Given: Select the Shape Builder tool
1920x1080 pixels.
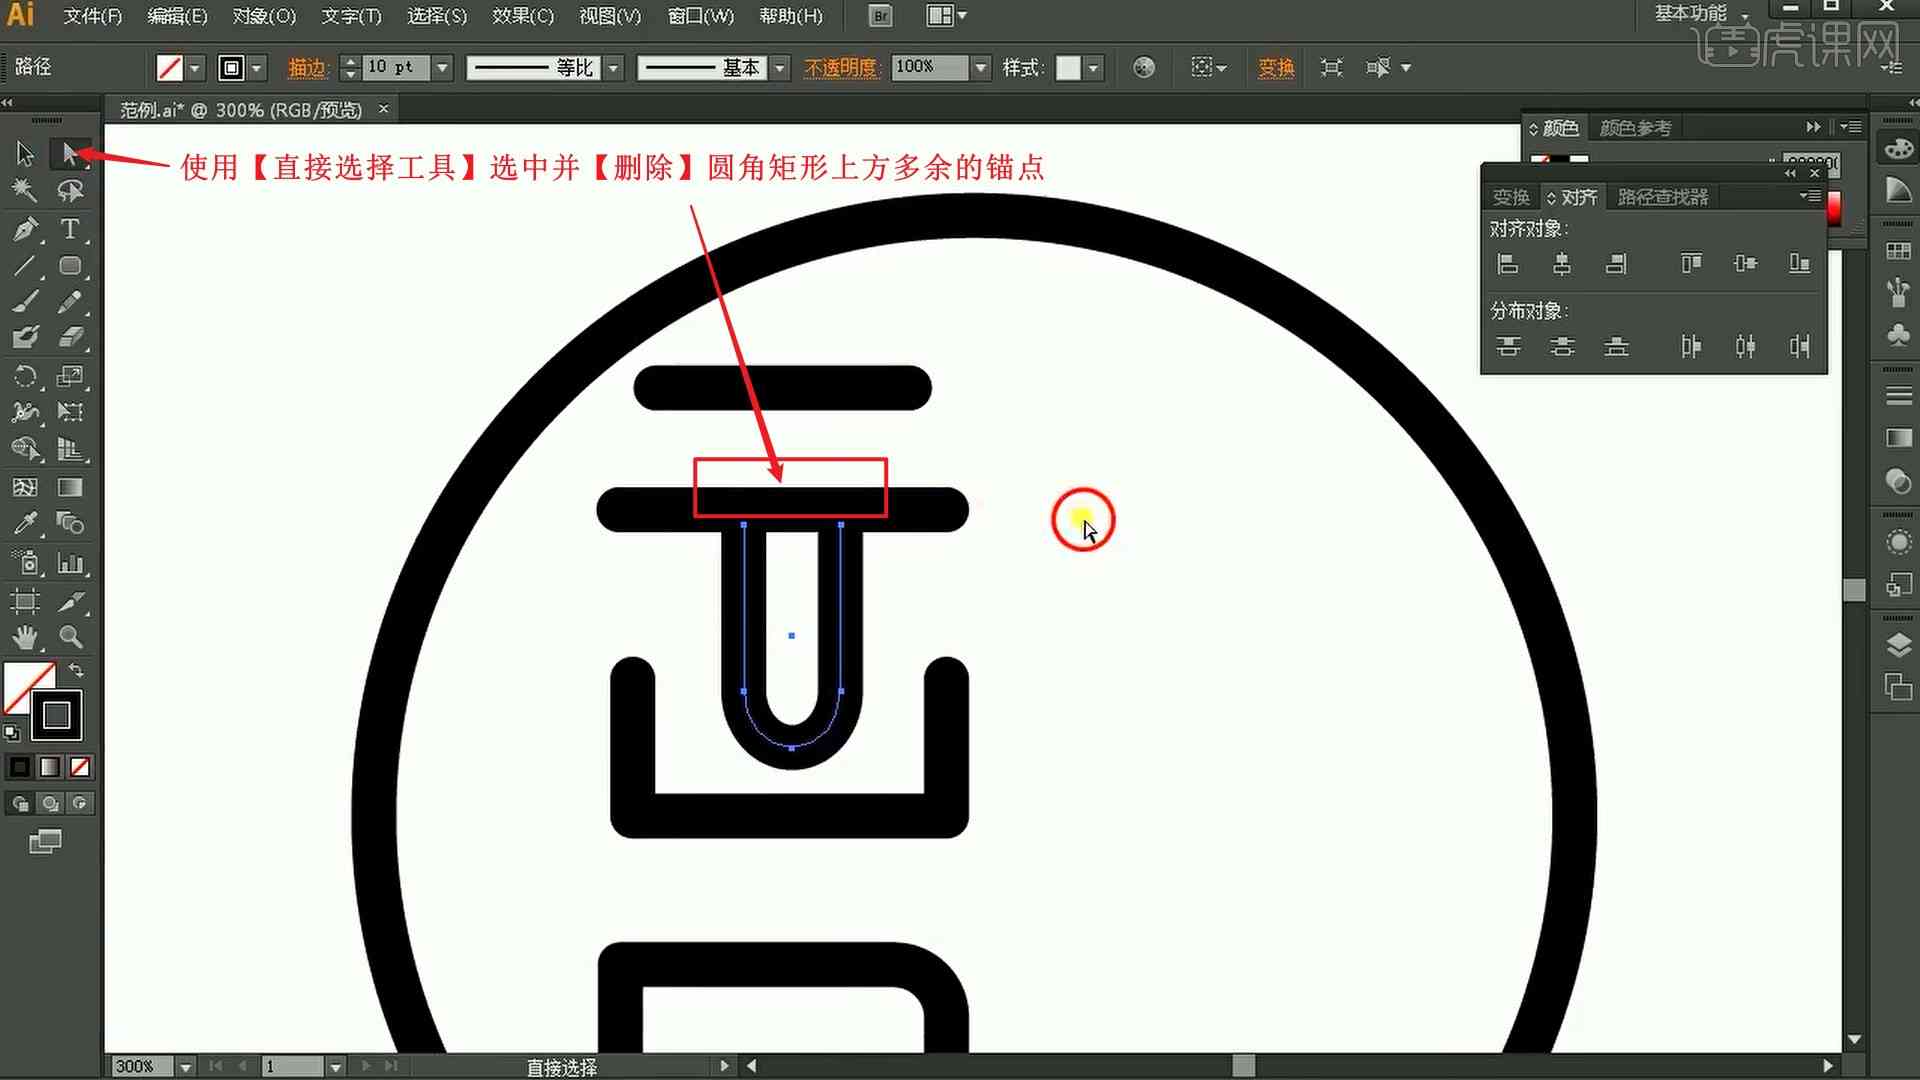Looking at the screenshot, I should pos(25,449).
